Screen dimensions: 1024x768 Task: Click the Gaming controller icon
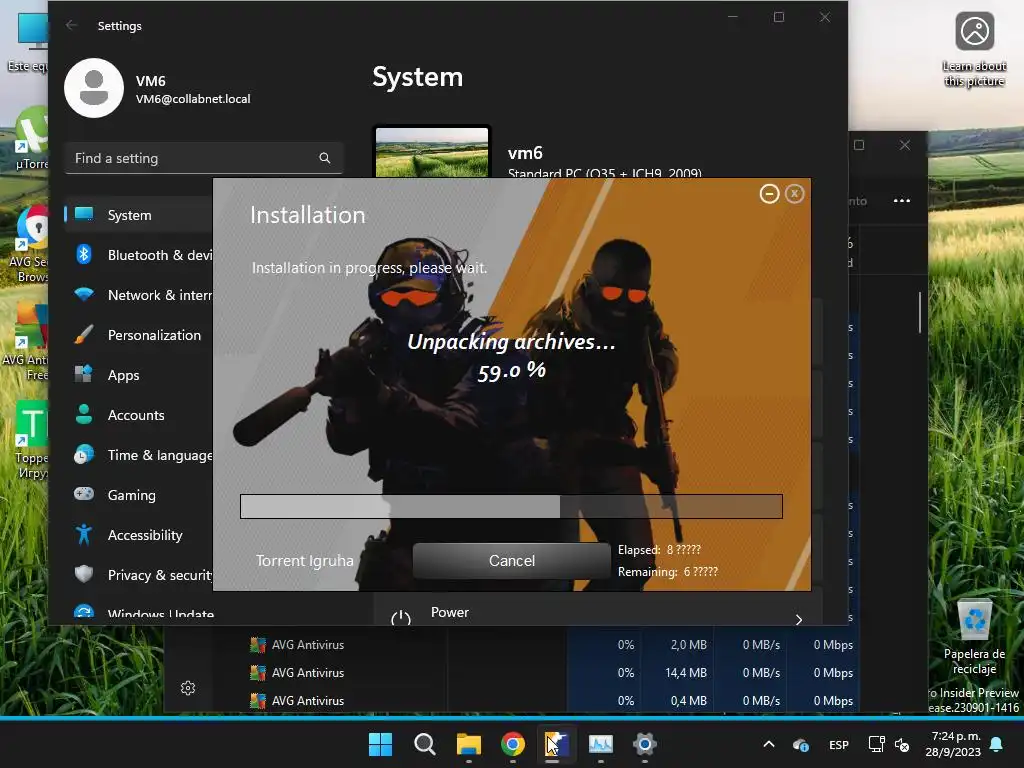[x=84, y=494]
